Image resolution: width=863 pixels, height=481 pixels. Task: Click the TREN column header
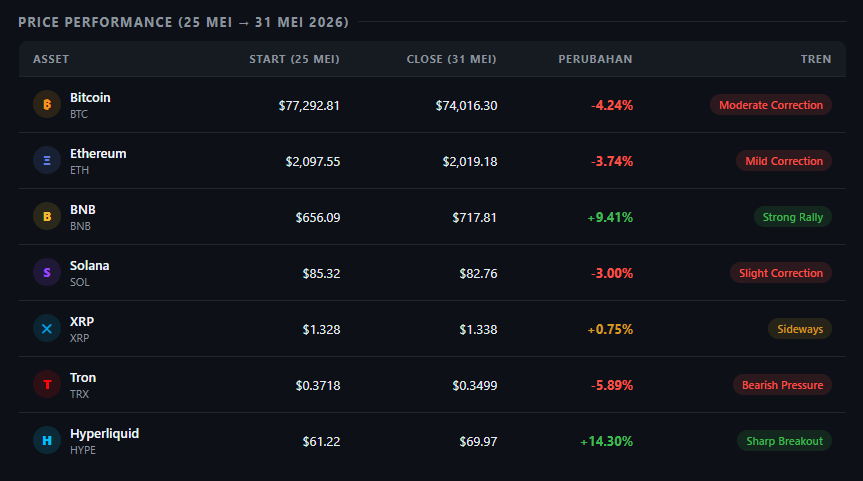click(816, 59)
